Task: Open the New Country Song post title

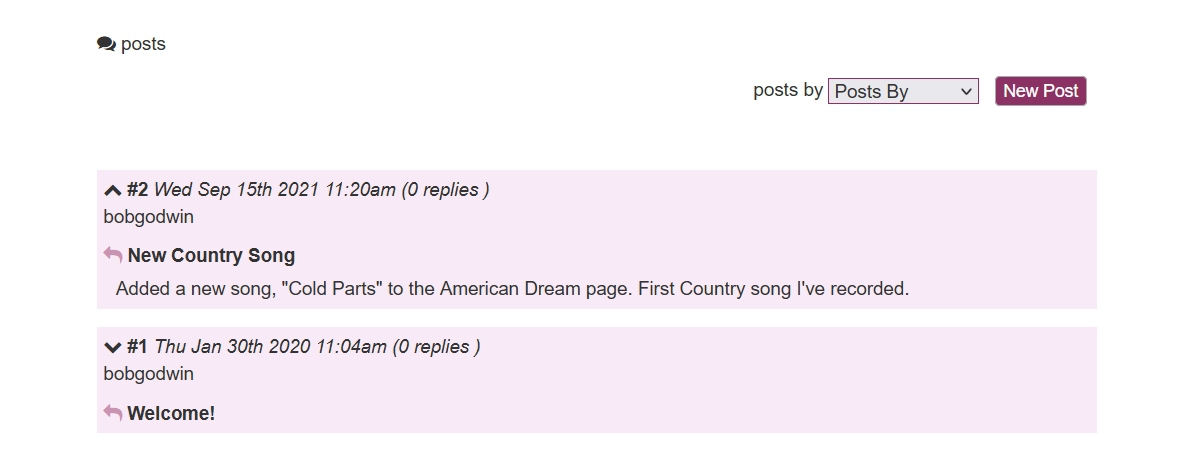Action: coord(211,255)
